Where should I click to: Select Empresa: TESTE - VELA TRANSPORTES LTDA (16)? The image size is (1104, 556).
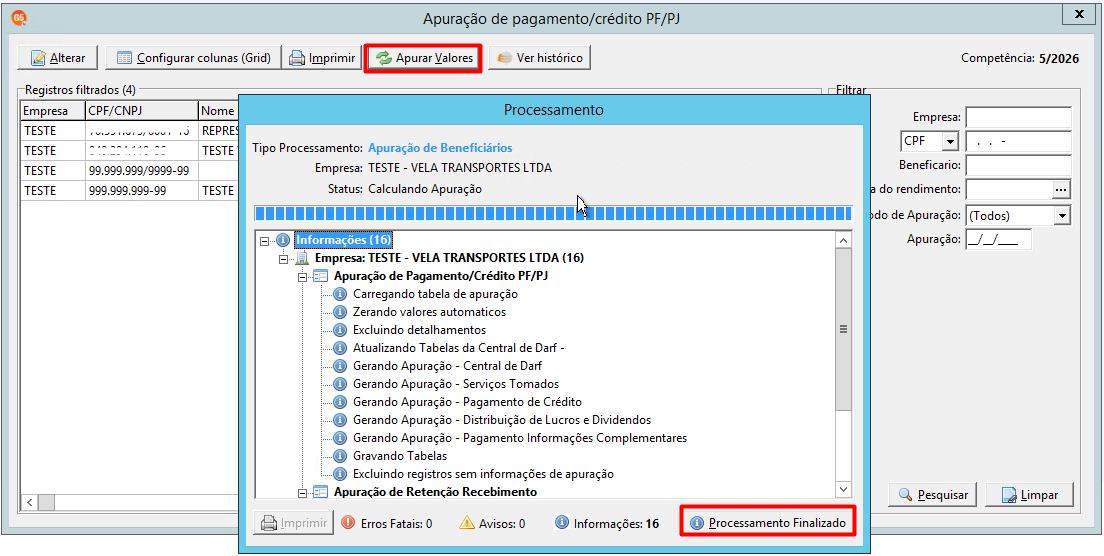tap(449, 258)
